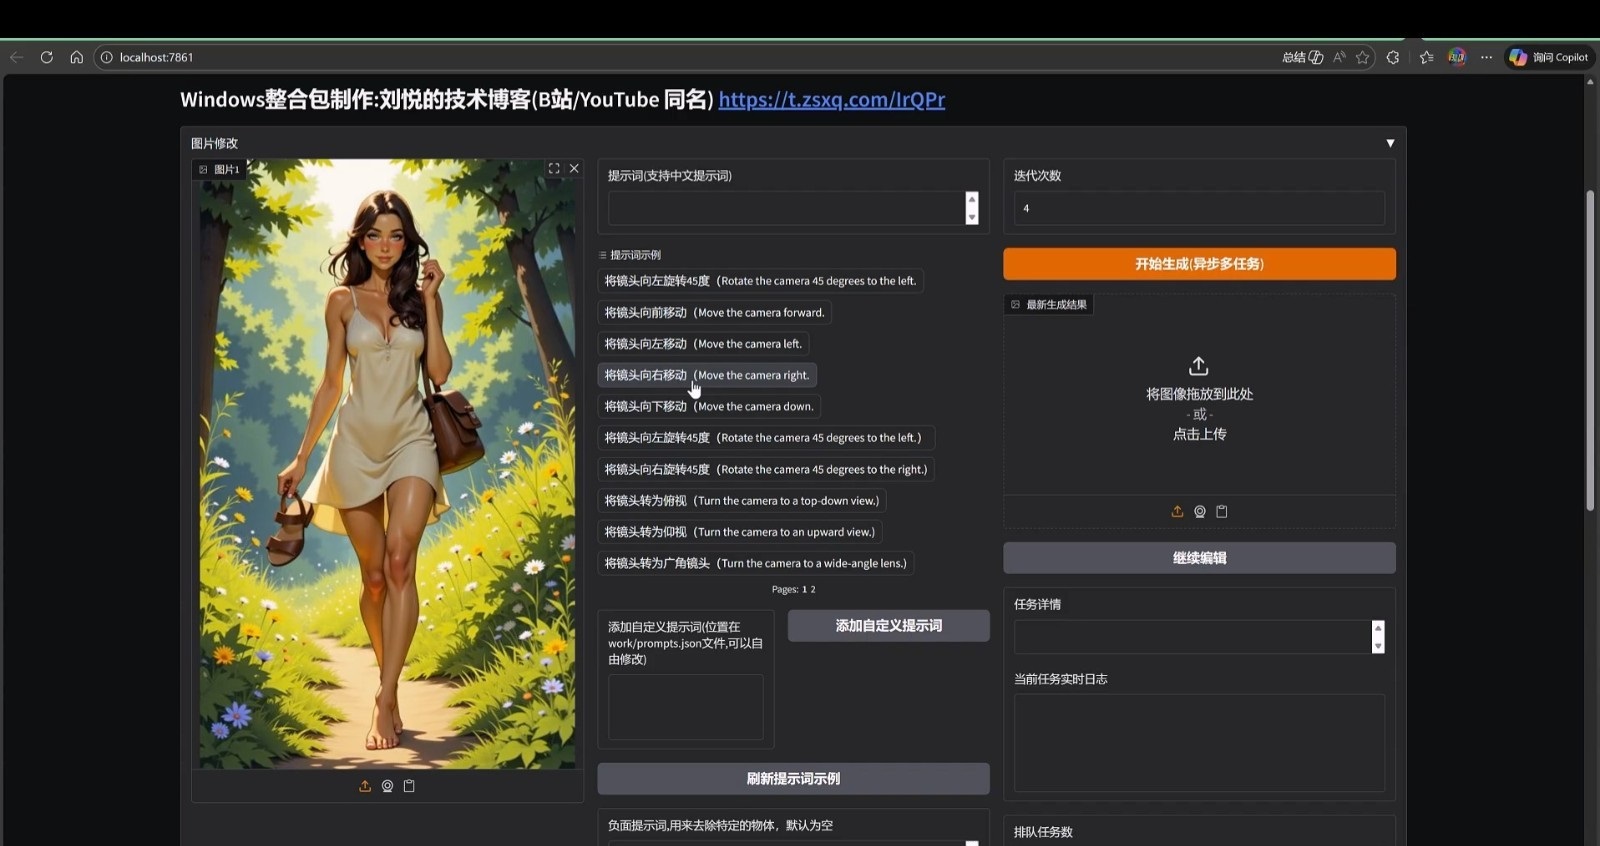The image size is (1600, 846).
Task: Refresh the browser page
Action: click(46, 57)
